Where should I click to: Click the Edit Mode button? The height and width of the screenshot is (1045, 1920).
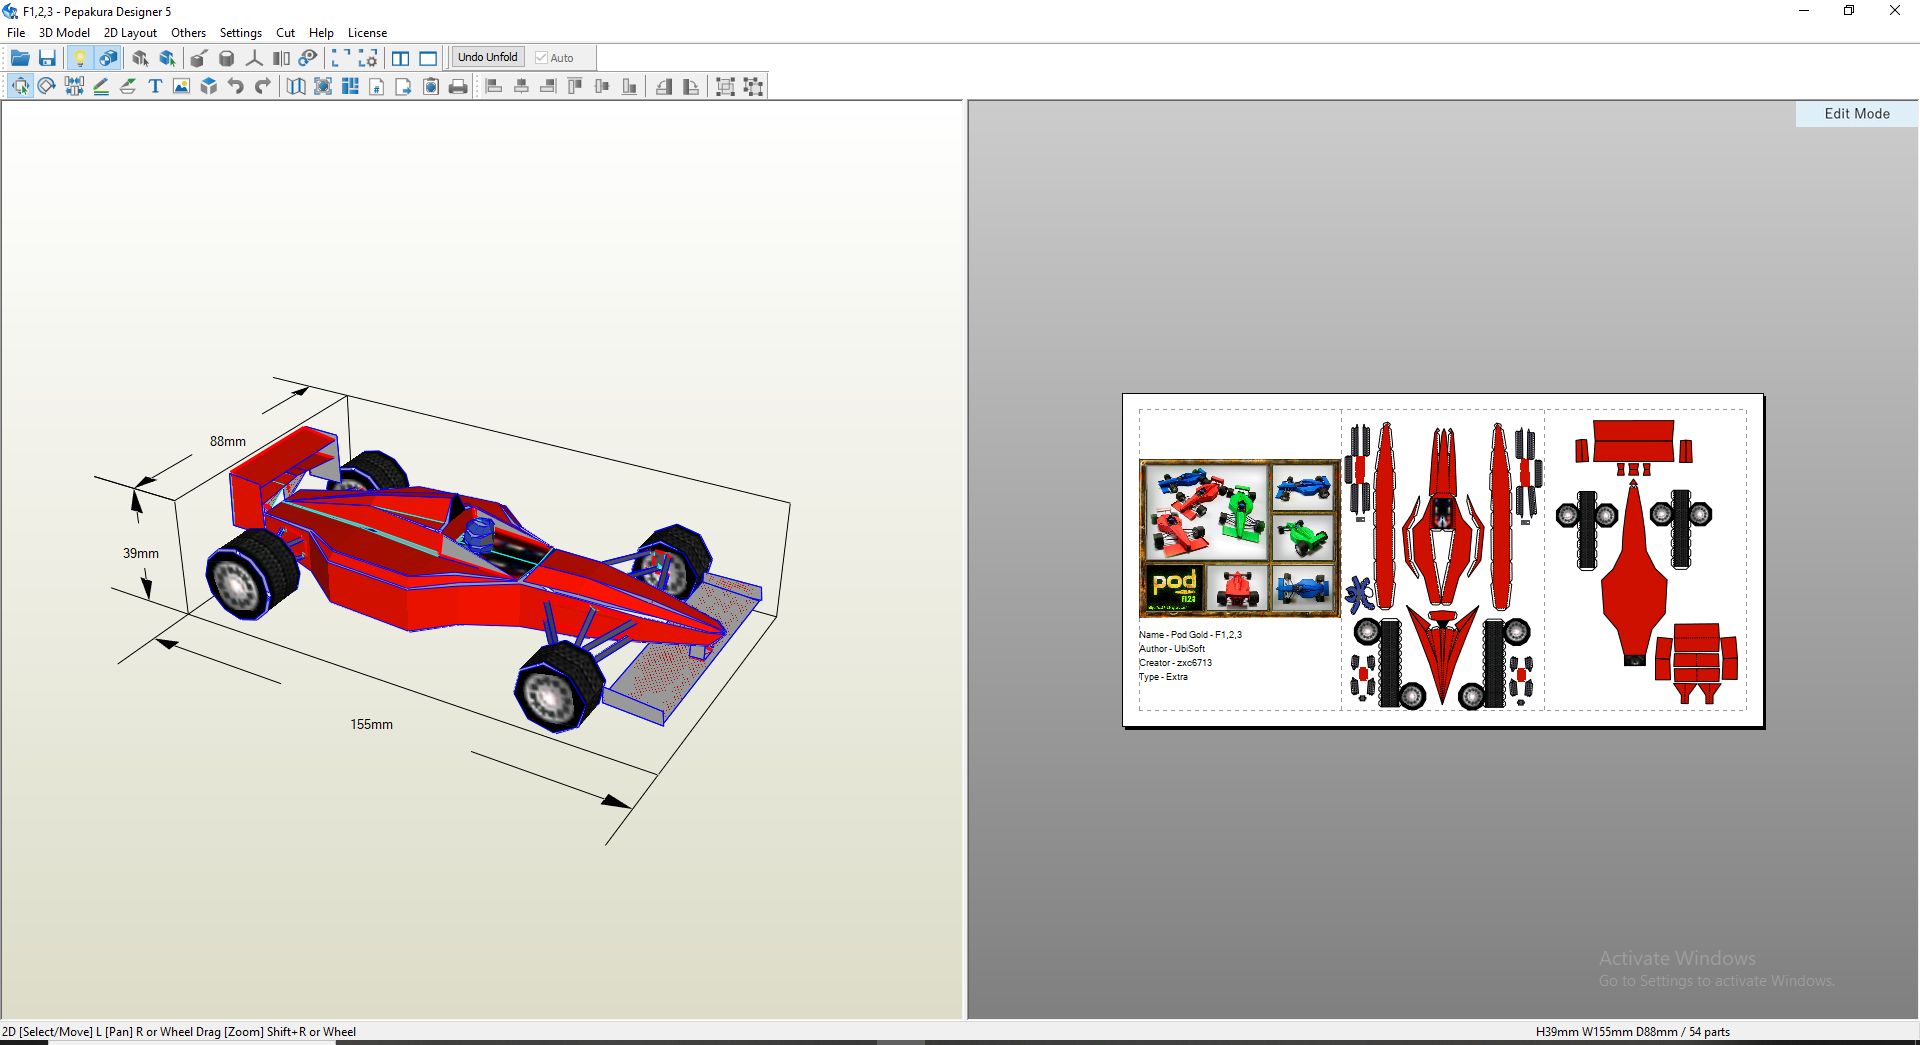1856,114
